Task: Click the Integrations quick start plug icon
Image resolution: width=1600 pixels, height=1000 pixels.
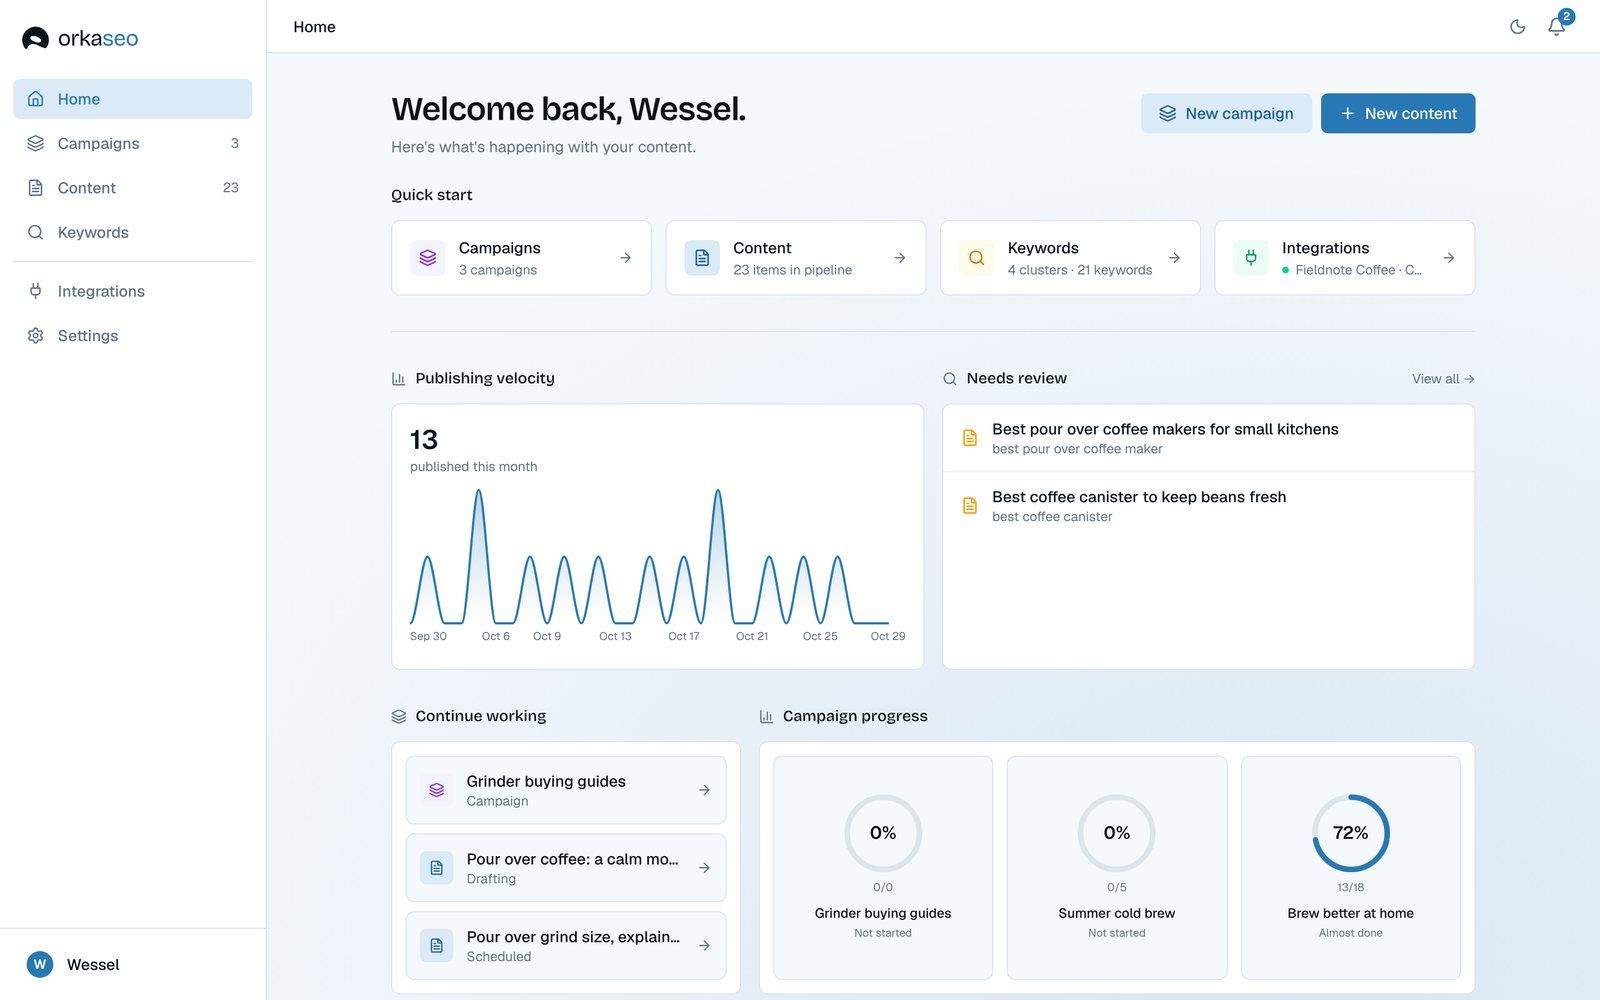Action: [1251, 258]
